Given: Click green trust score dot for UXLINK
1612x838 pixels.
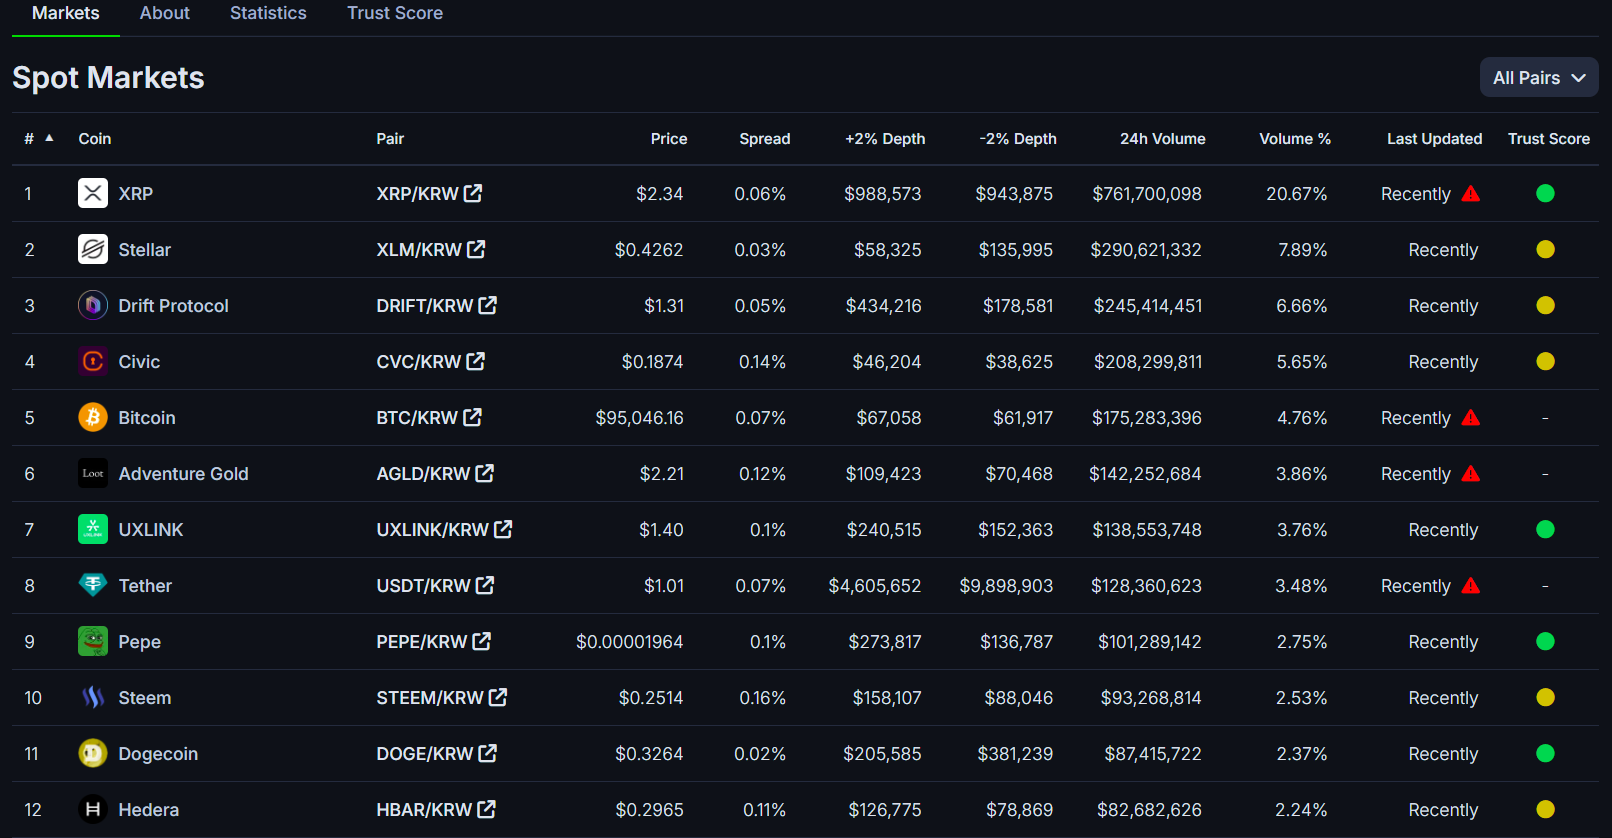Looking at the screenshot, I should coord(1545,529).
